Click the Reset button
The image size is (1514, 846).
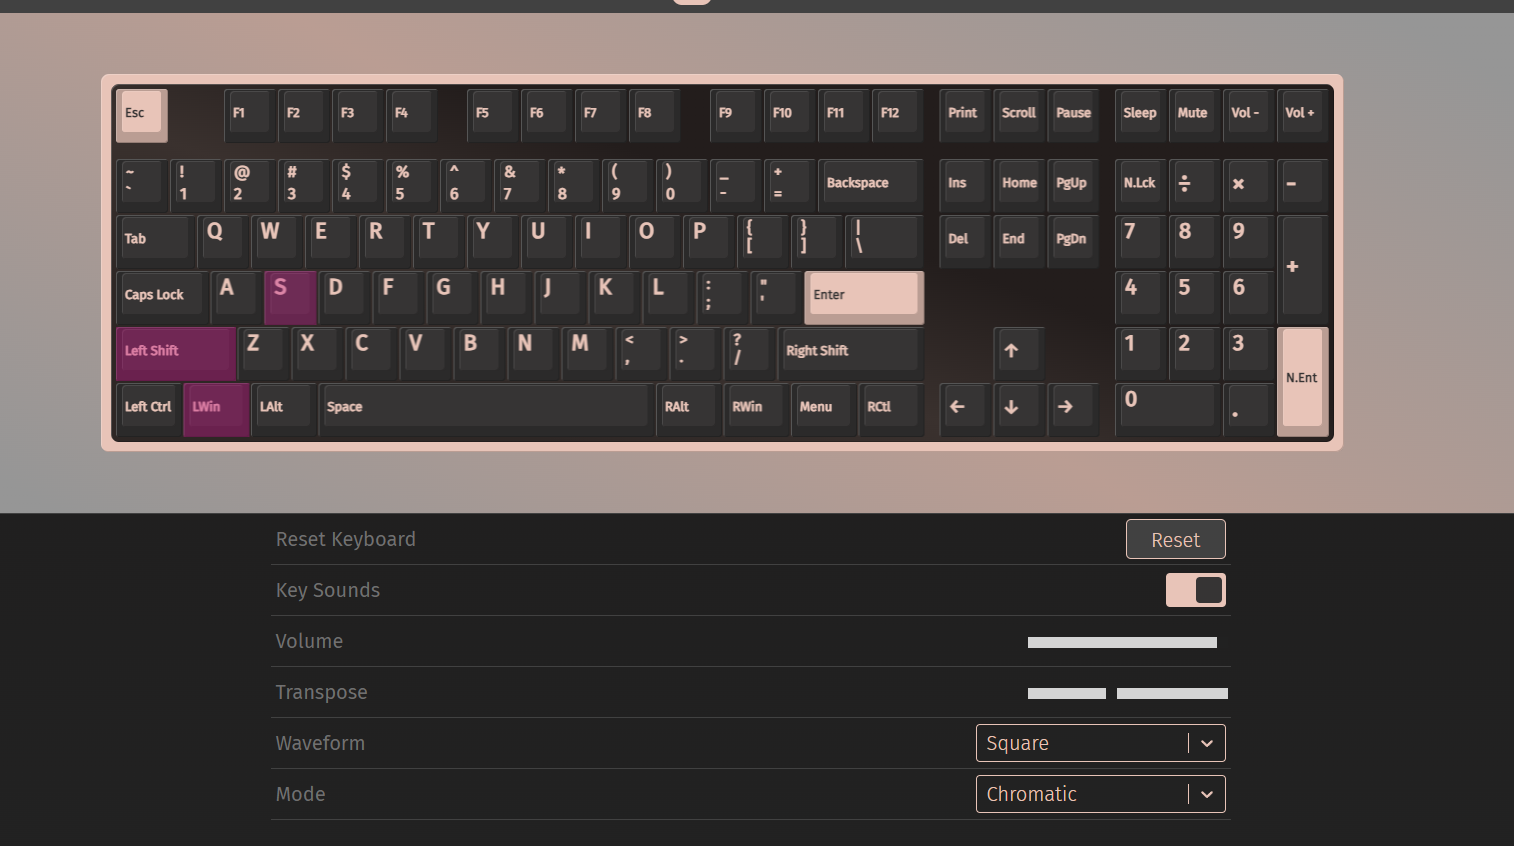(x=1176, y=539)
